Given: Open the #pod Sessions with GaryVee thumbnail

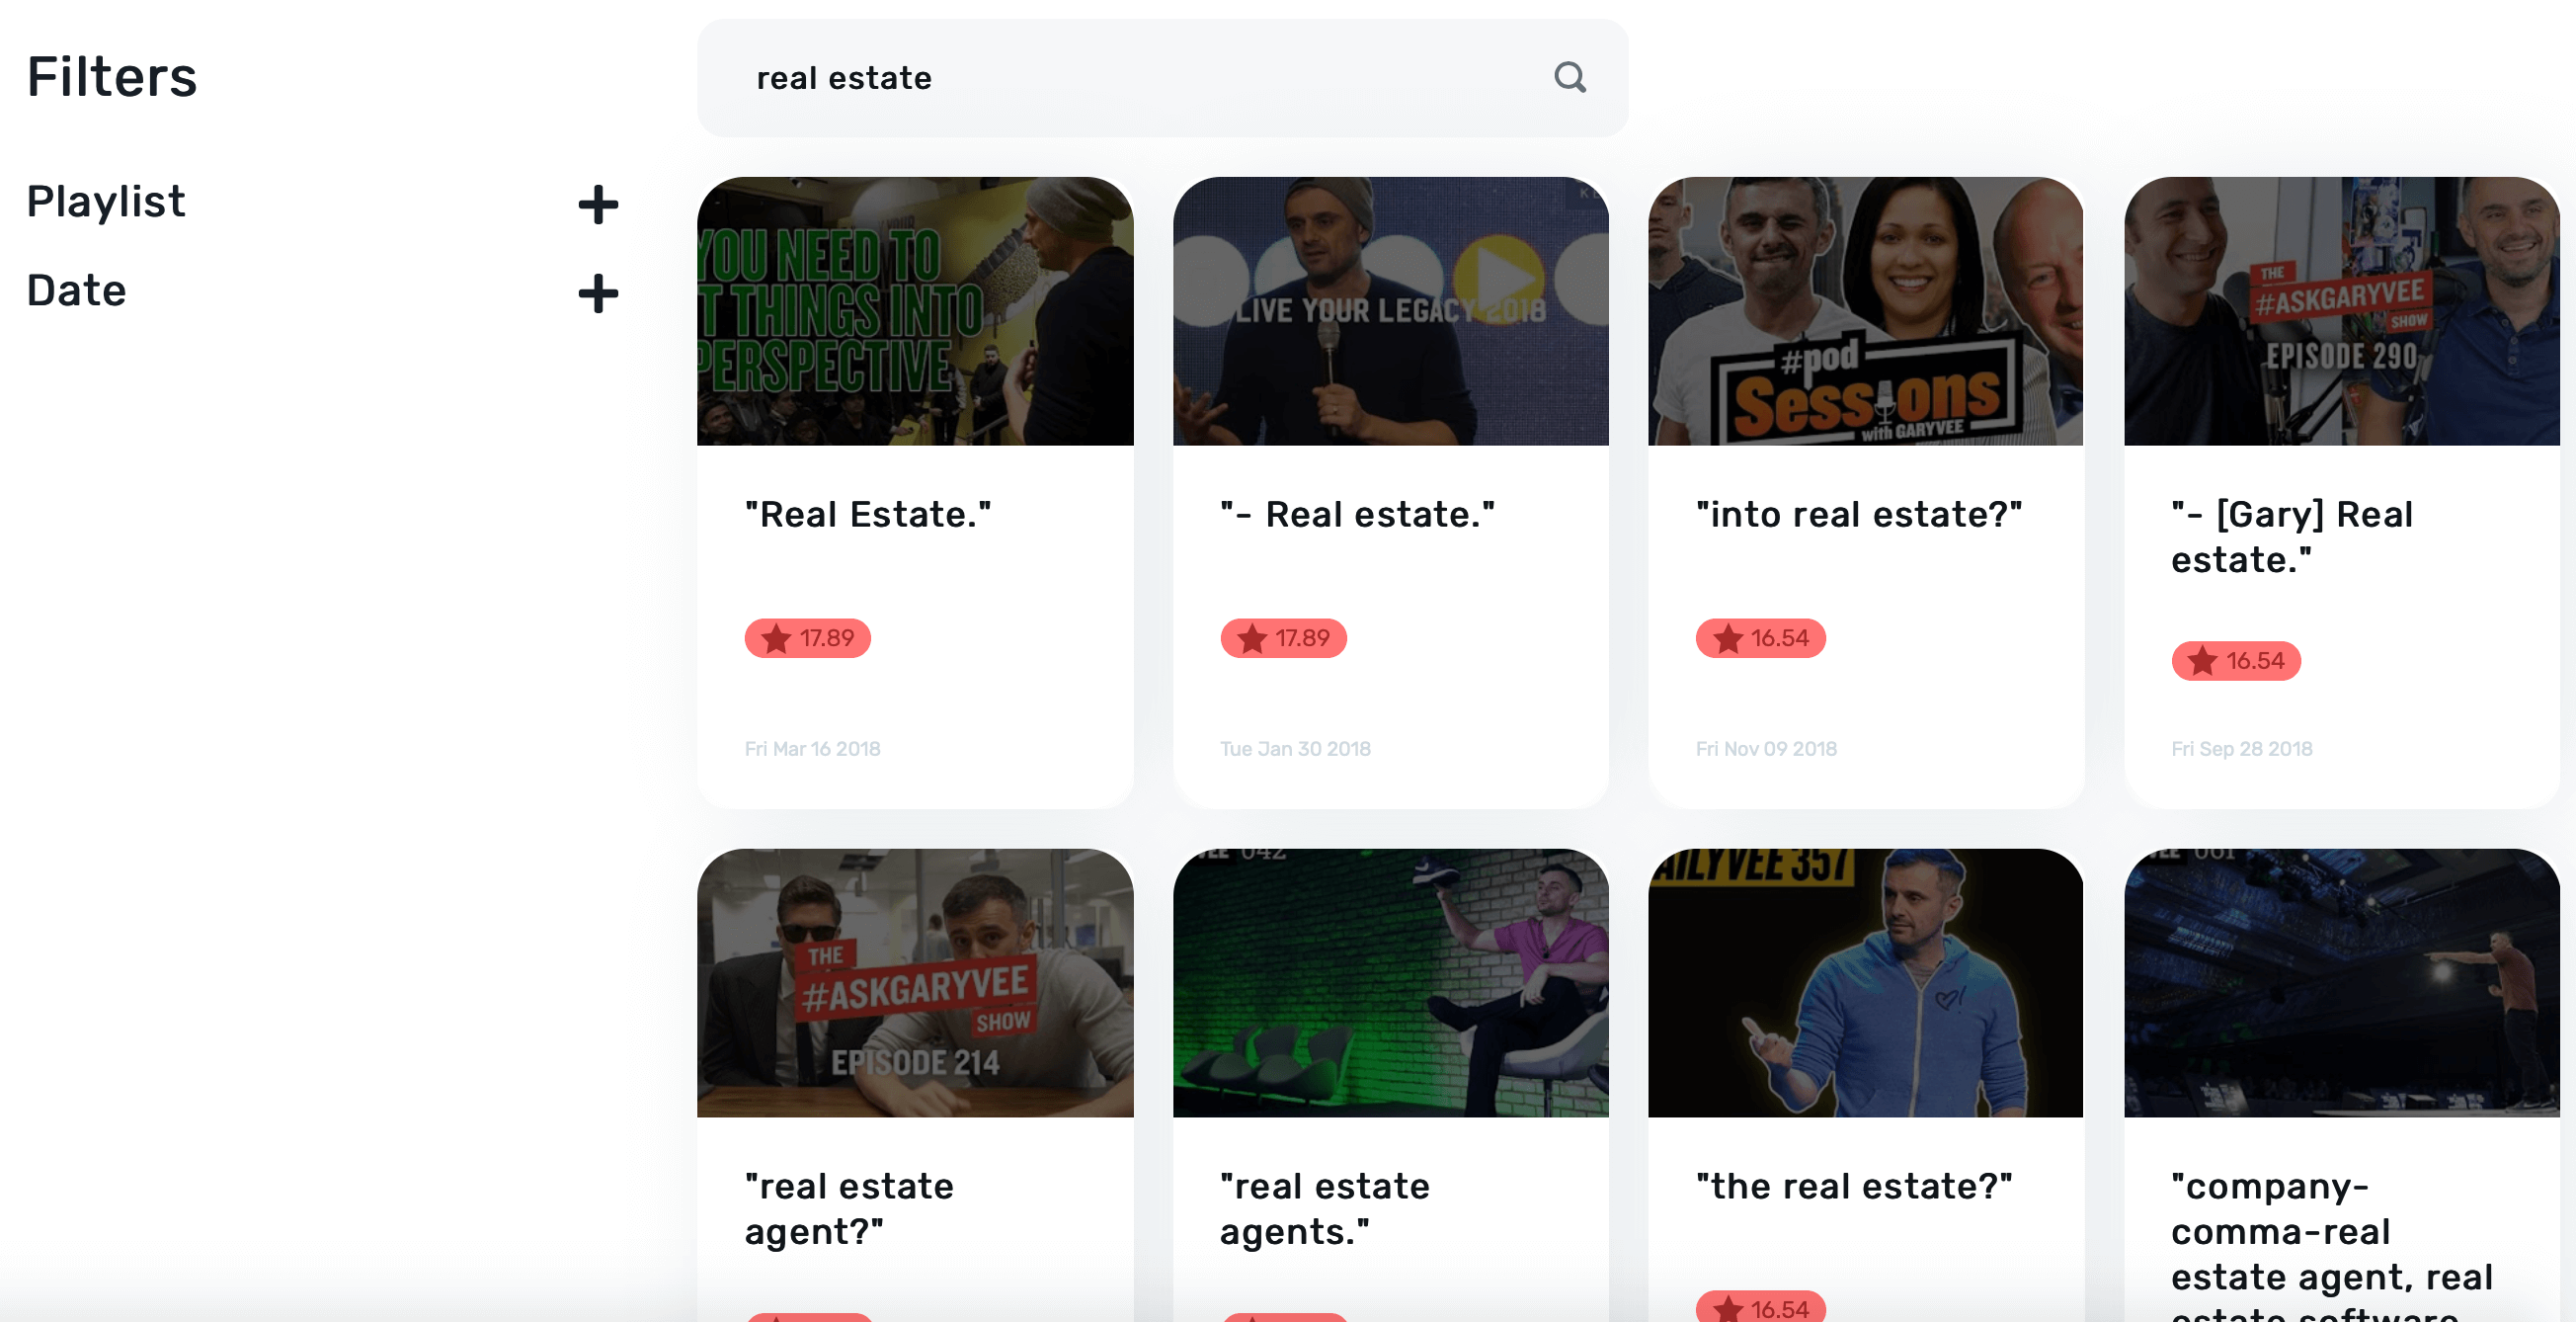Looking at the screenshot, I should pyautogui.click(x=1865, y=311).
